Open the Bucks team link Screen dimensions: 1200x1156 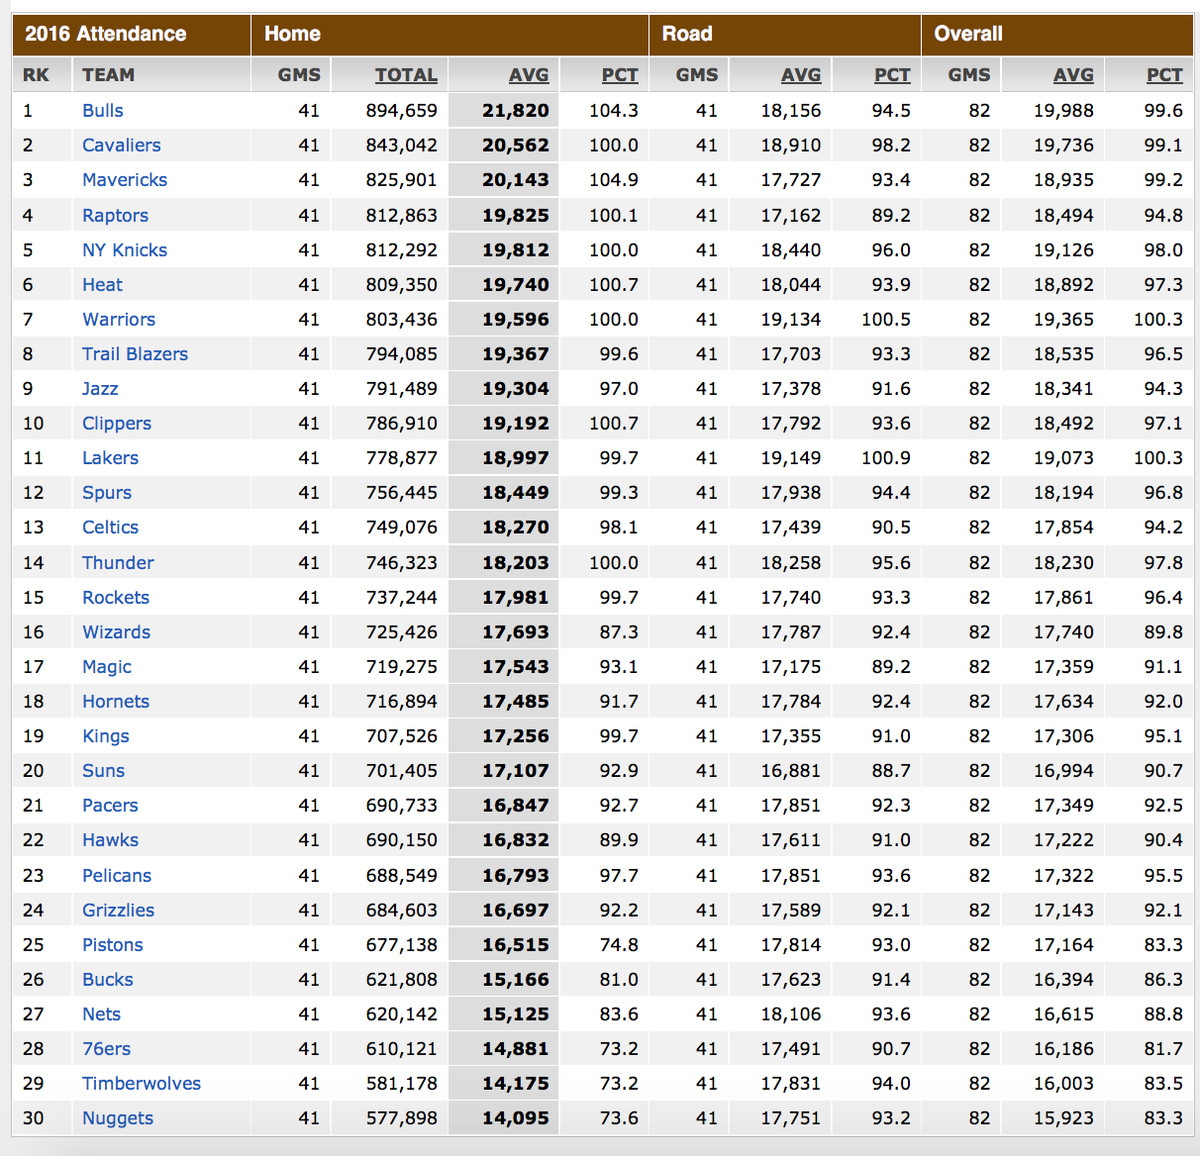[x=107, y=980]
